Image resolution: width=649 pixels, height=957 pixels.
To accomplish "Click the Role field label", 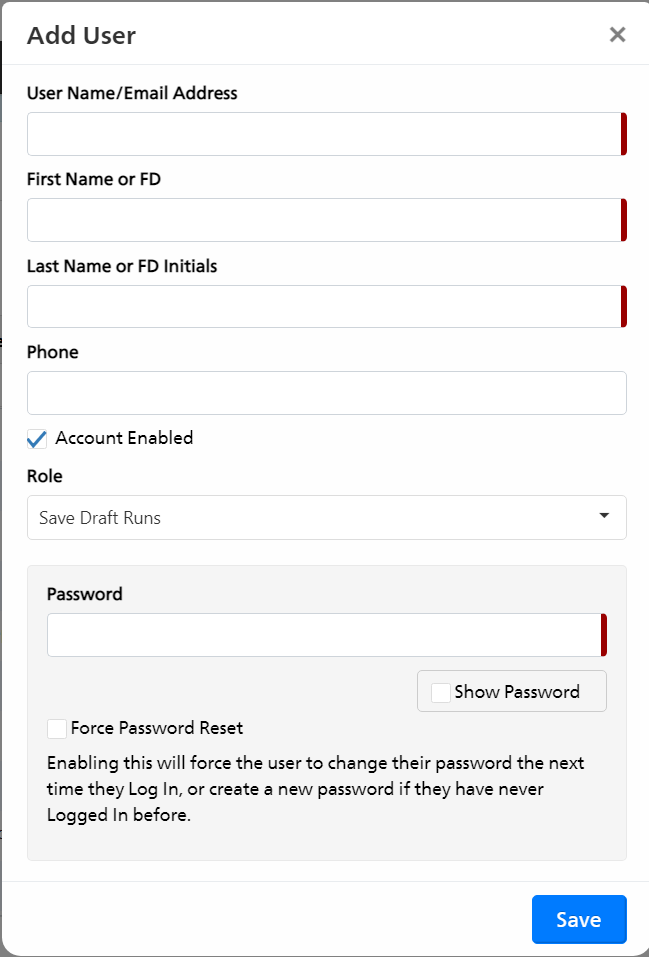I will tap(45, 476).
